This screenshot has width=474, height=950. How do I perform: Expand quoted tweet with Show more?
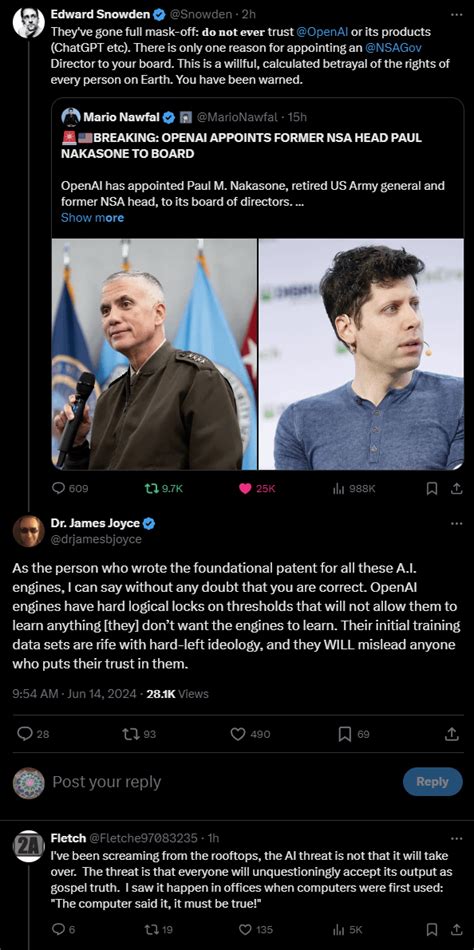[x=92, y=218]
